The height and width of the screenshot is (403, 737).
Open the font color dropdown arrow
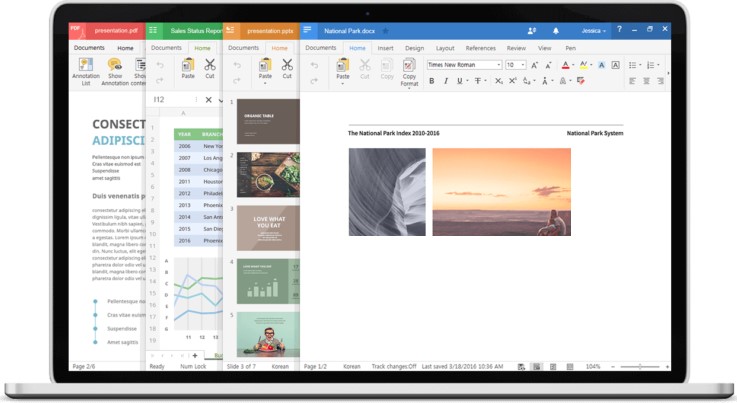573,65
